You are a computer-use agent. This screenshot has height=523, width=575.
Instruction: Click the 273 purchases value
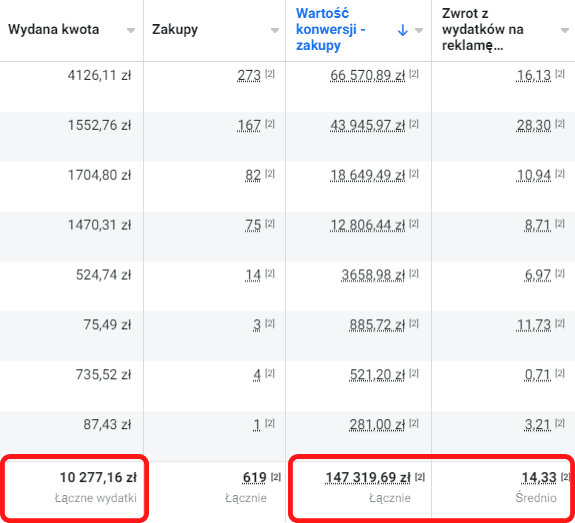pyautogui.click(x=249, y=76)
